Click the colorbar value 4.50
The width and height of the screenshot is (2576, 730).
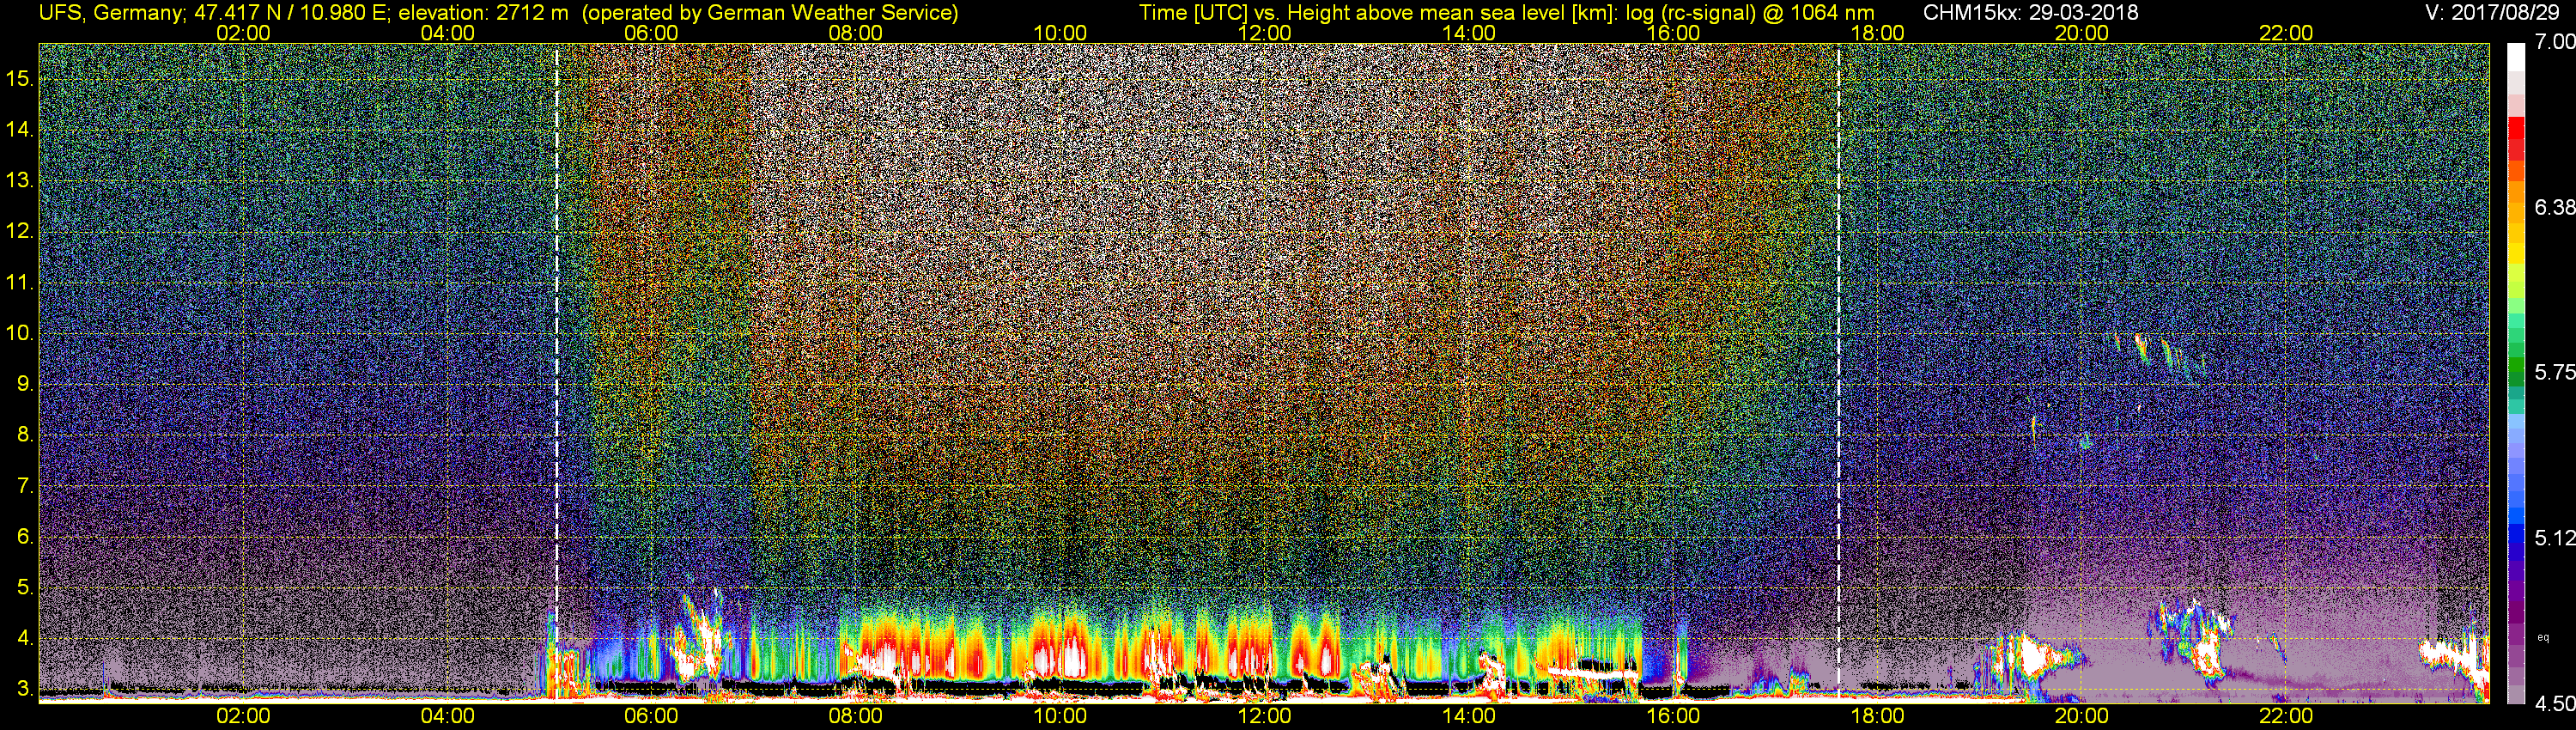2554,704
